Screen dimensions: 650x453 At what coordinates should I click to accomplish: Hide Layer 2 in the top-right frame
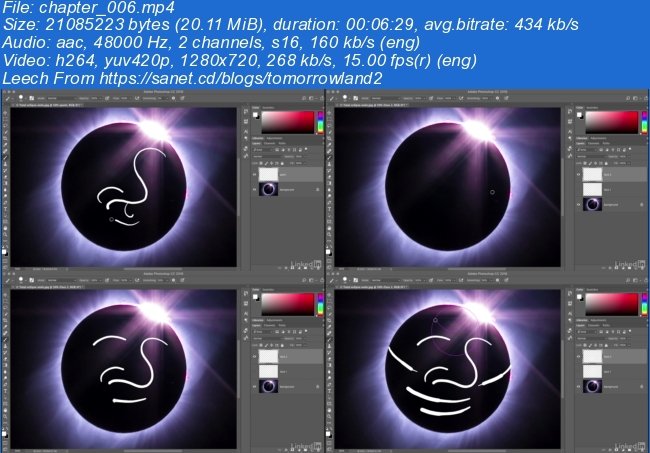tap(579, 174)
